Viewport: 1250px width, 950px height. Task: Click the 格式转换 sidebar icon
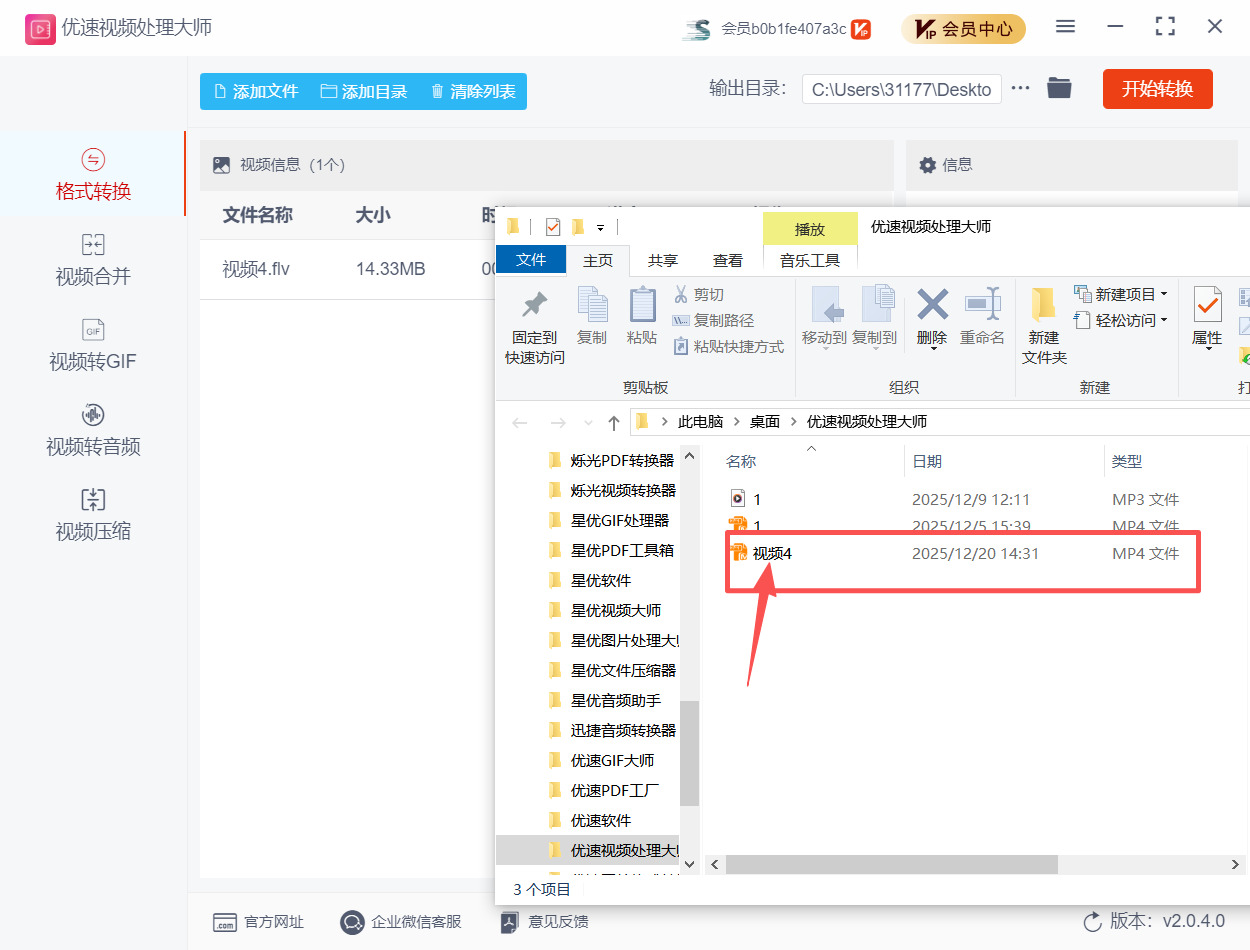click(92, 173)
